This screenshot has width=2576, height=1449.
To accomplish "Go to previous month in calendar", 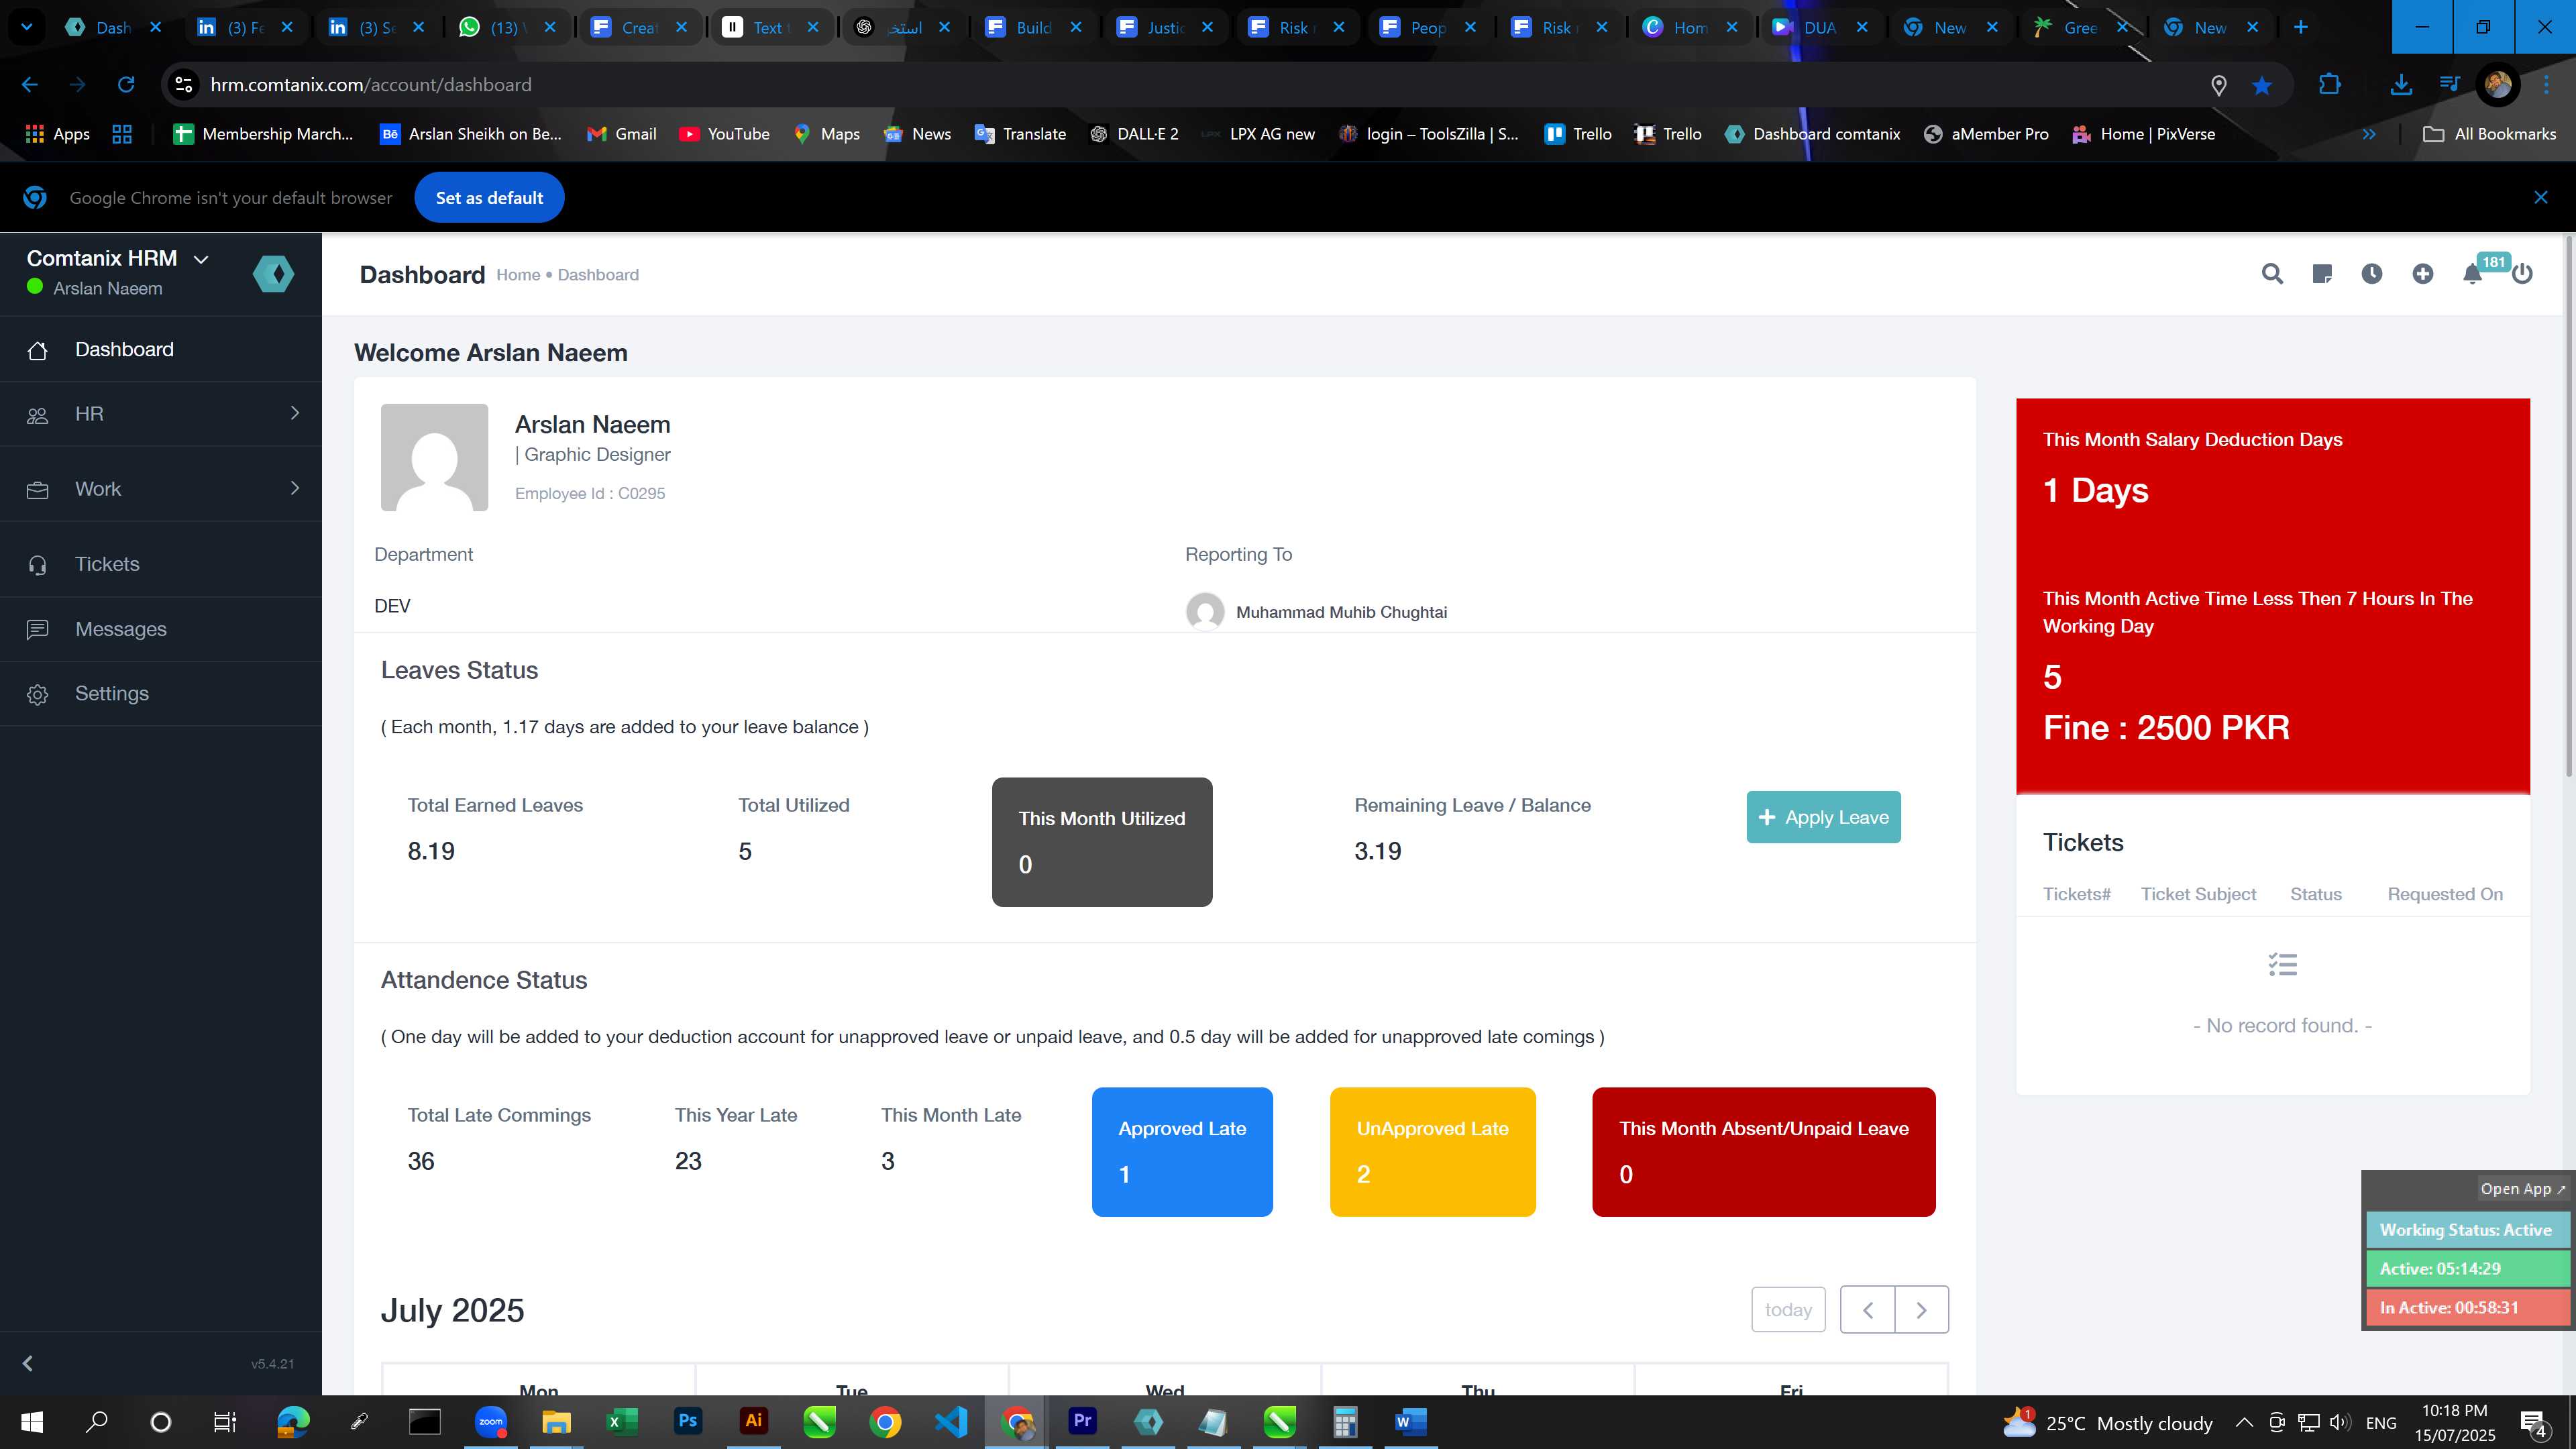I will tap(1867, 1309).
